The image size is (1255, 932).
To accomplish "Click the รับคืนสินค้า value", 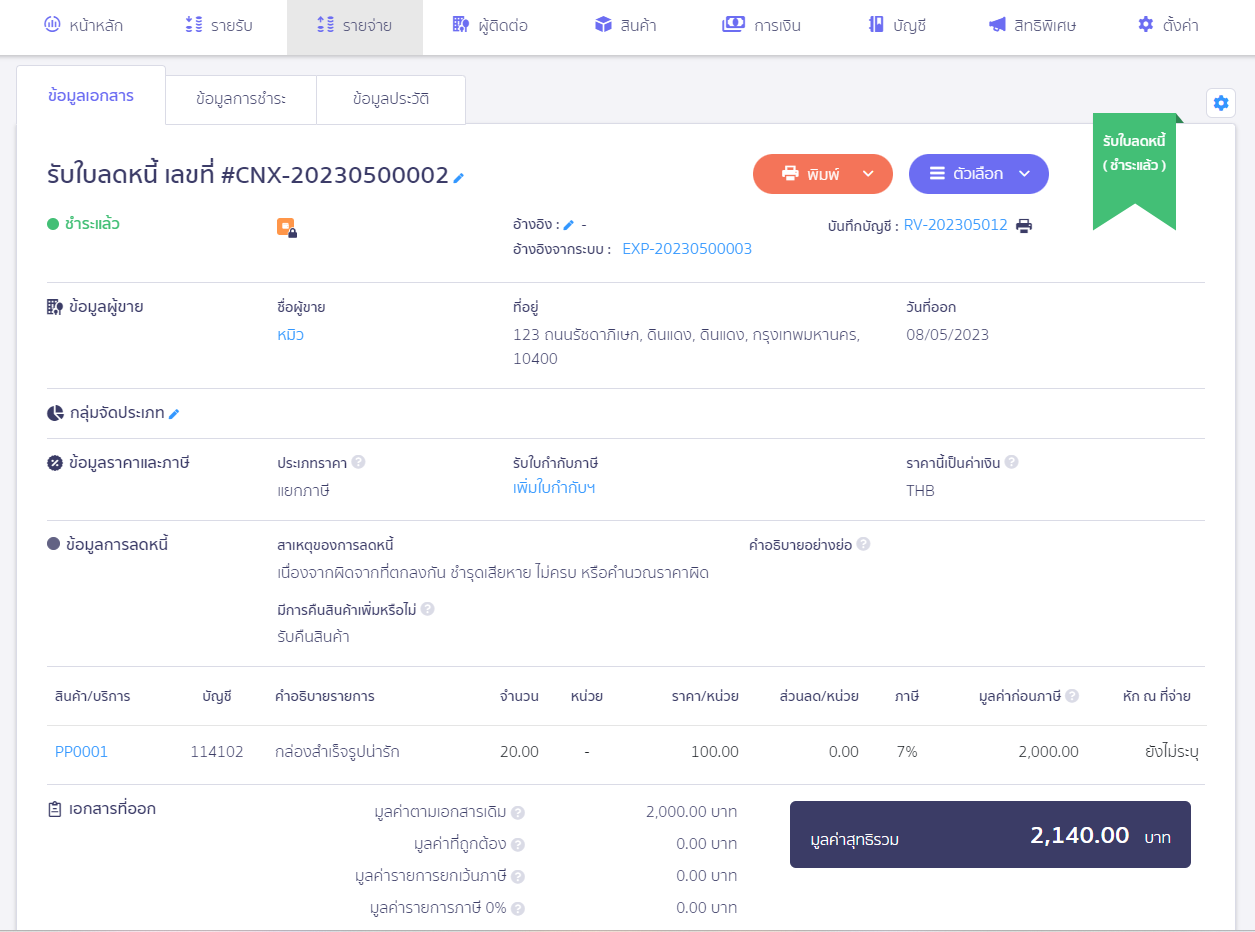I will pos(313,636).
